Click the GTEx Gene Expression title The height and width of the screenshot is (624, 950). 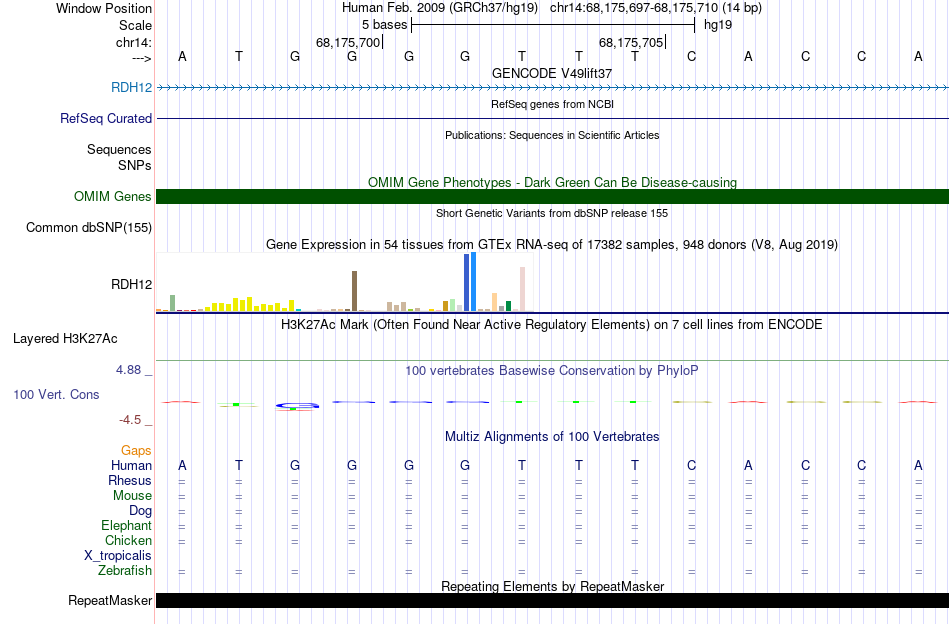pyautogui.click(x=552, y=244)
